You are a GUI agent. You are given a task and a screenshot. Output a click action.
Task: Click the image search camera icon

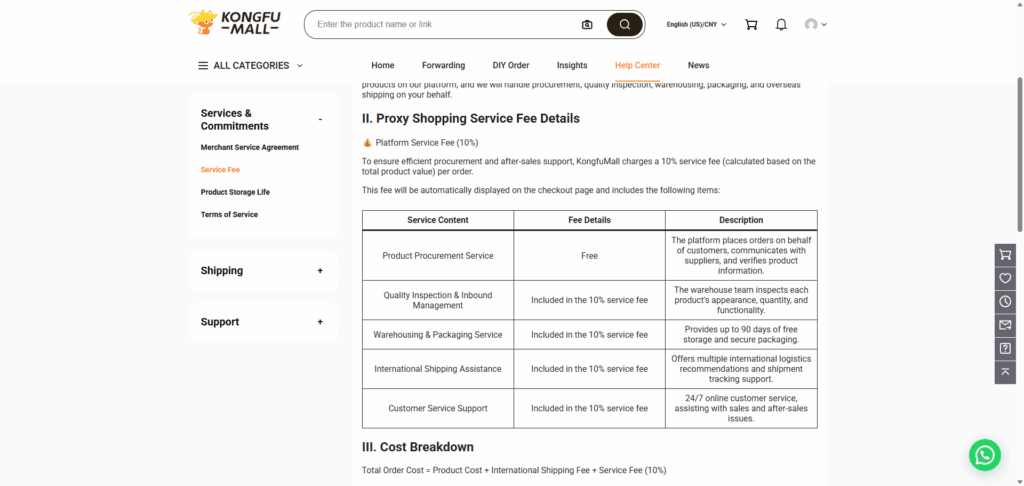[587, 24]
